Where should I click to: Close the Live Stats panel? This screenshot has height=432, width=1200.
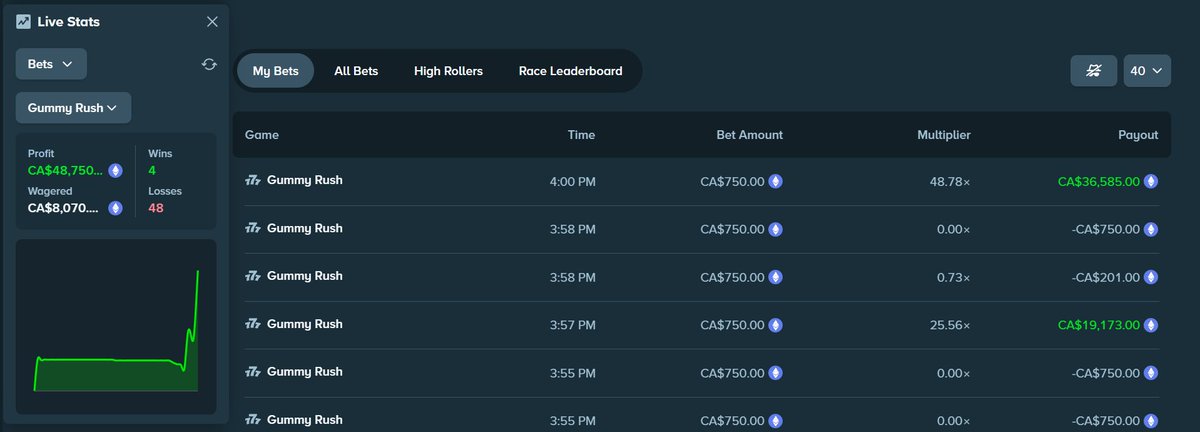pos(212,21)
